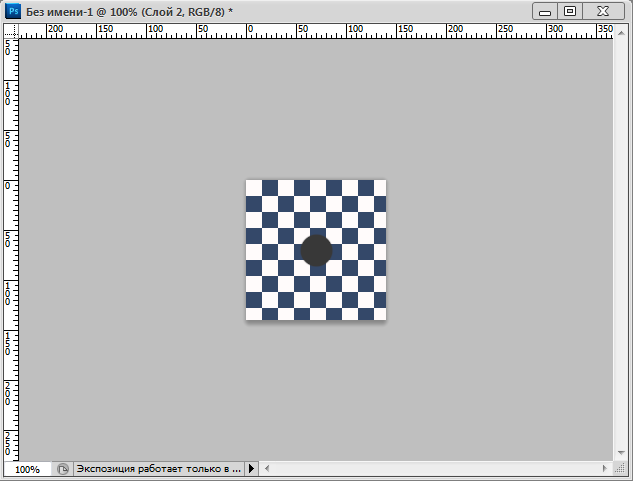Close the Без имени-1 document
The width and height of the screenshot is (633, 481).
tap(605, 11)
